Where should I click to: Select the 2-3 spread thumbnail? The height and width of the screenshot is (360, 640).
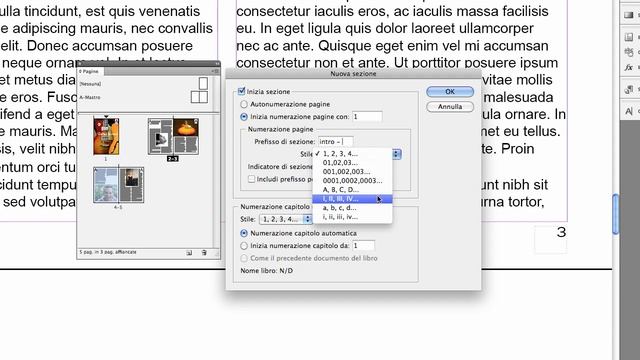click(173, 136)
